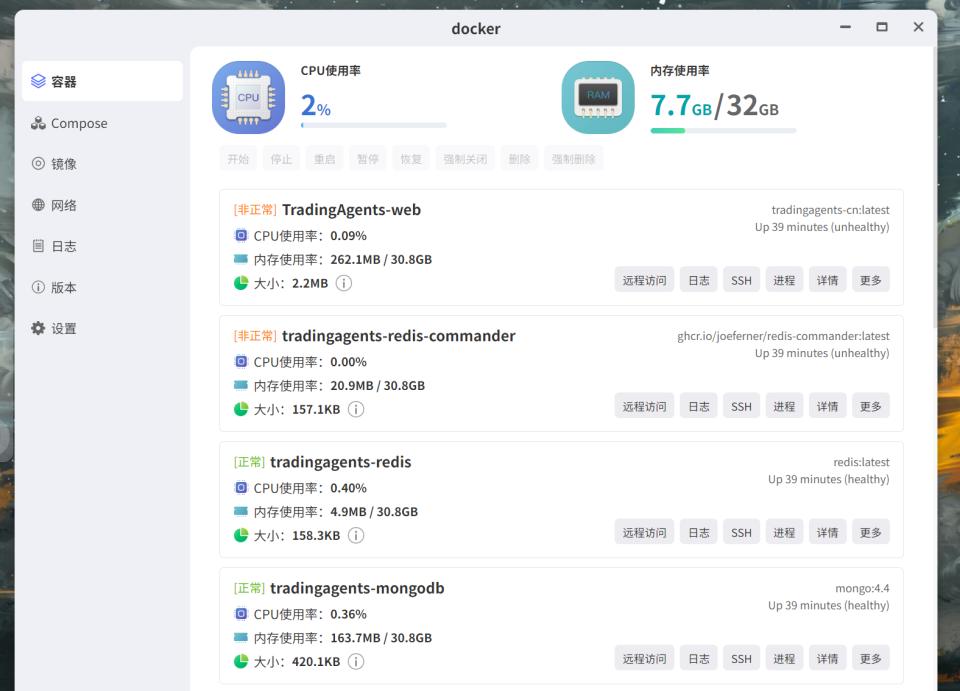
Task: Open 详情 for tradingagents-redis-commander
Action: coord(828,406)
